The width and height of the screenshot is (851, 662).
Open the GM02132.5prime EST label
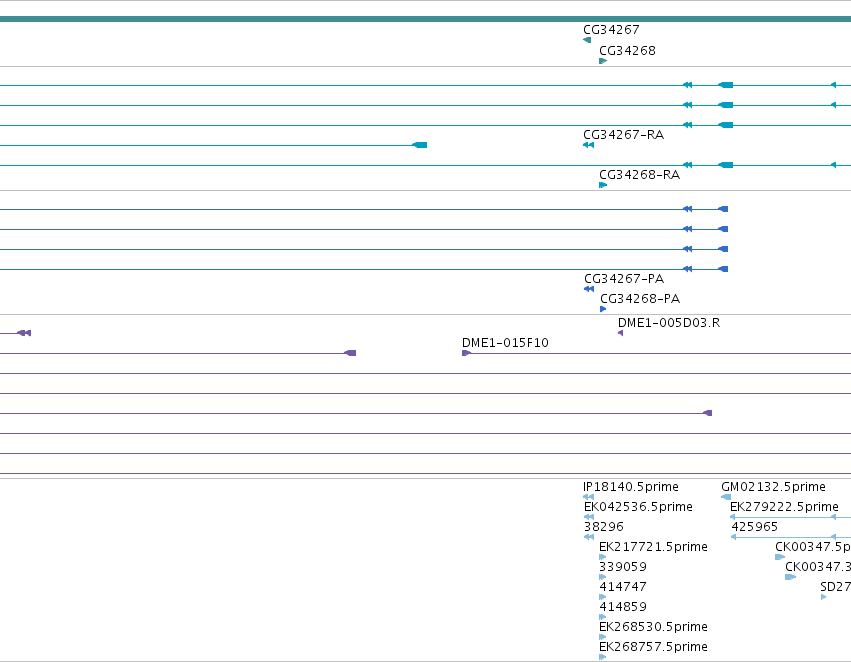tap(773, 487)
